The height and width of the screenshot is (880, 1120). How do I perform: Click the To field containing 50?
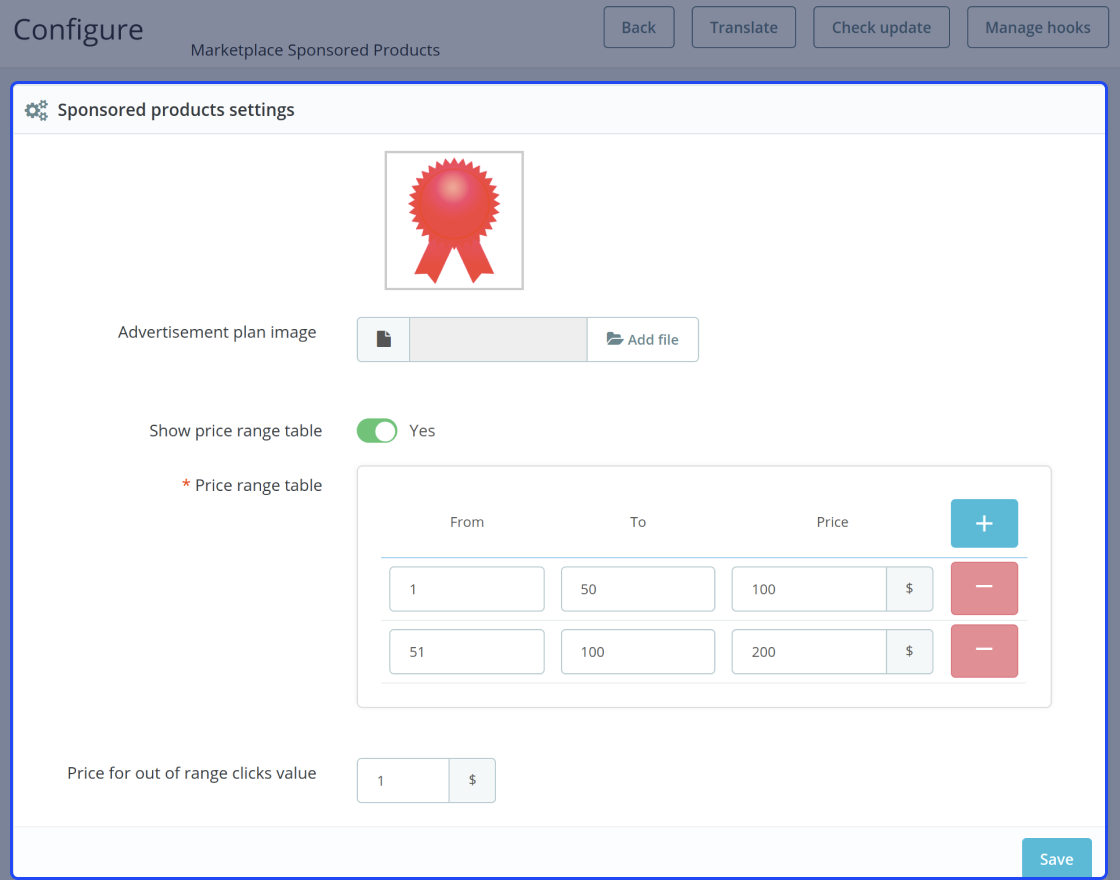(638, 589)
